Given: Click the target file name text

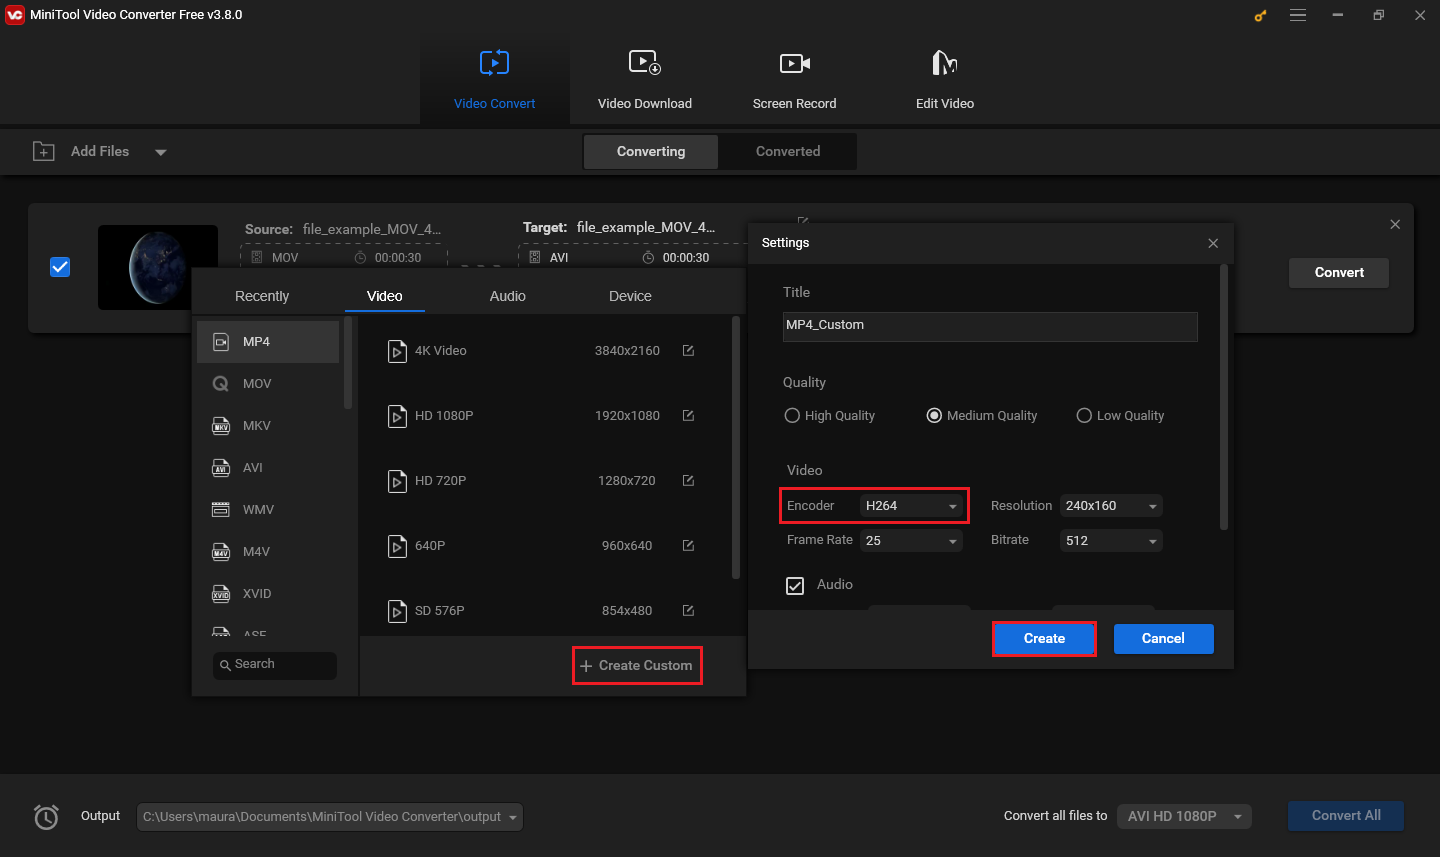Looking at the screenshot, I should click(646, 228).
